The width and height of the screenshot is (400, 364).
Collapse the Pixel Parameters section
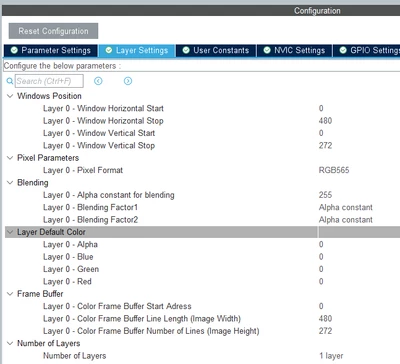10,158
